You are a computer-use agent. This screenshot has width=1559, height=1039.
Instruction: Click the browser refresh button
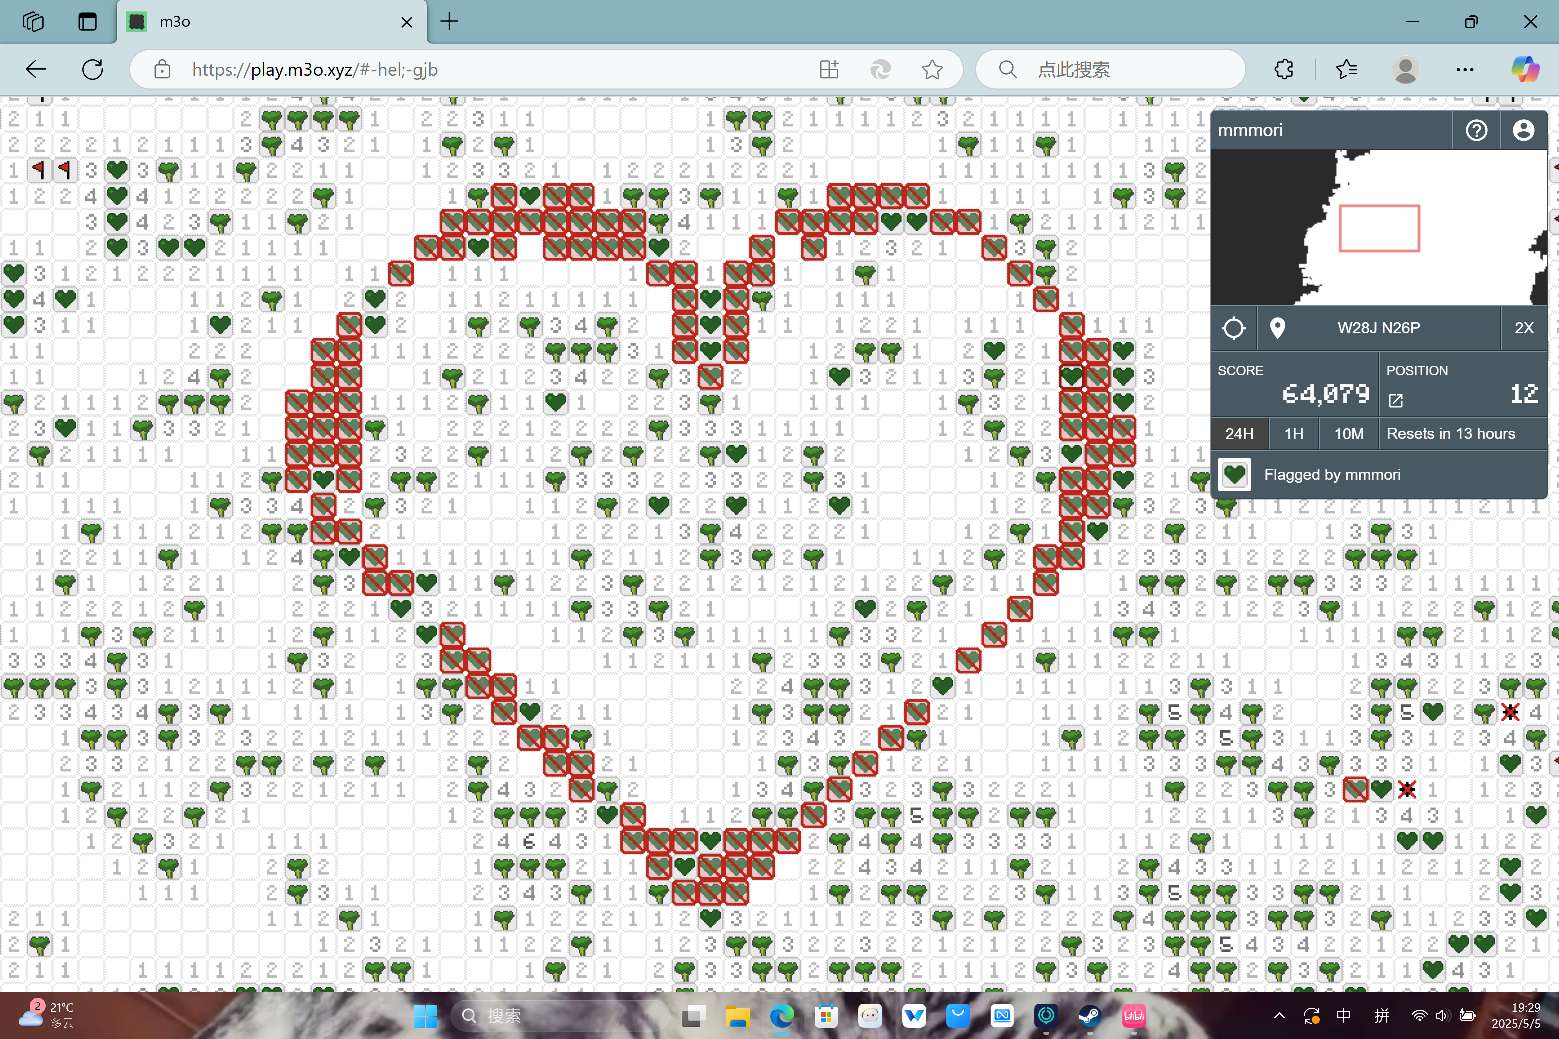[93, 69]
